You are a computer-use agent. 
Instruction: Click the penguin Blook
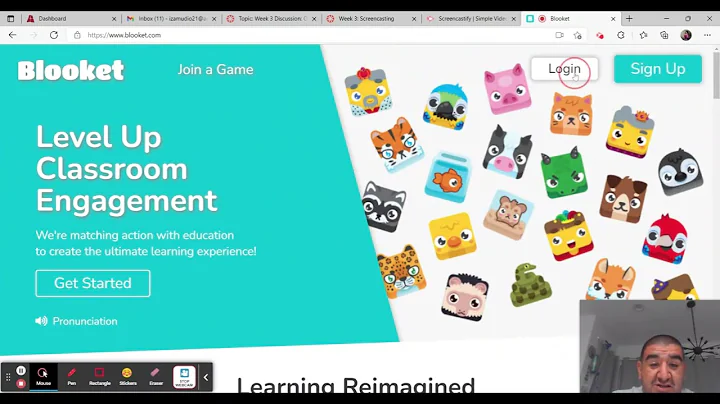tap(681, 171)
